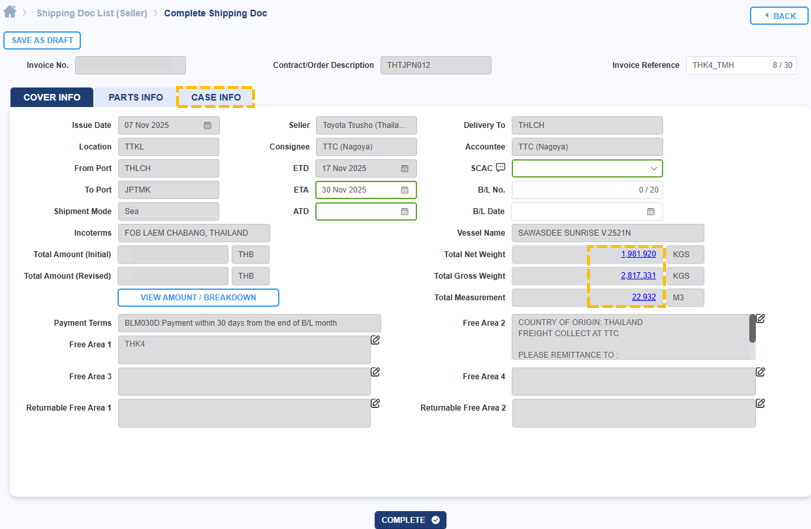The width and height of the screenshot is (811, 529).
Task: Edit Free Area 1 with pencil icon
Action: coord(375,340)
